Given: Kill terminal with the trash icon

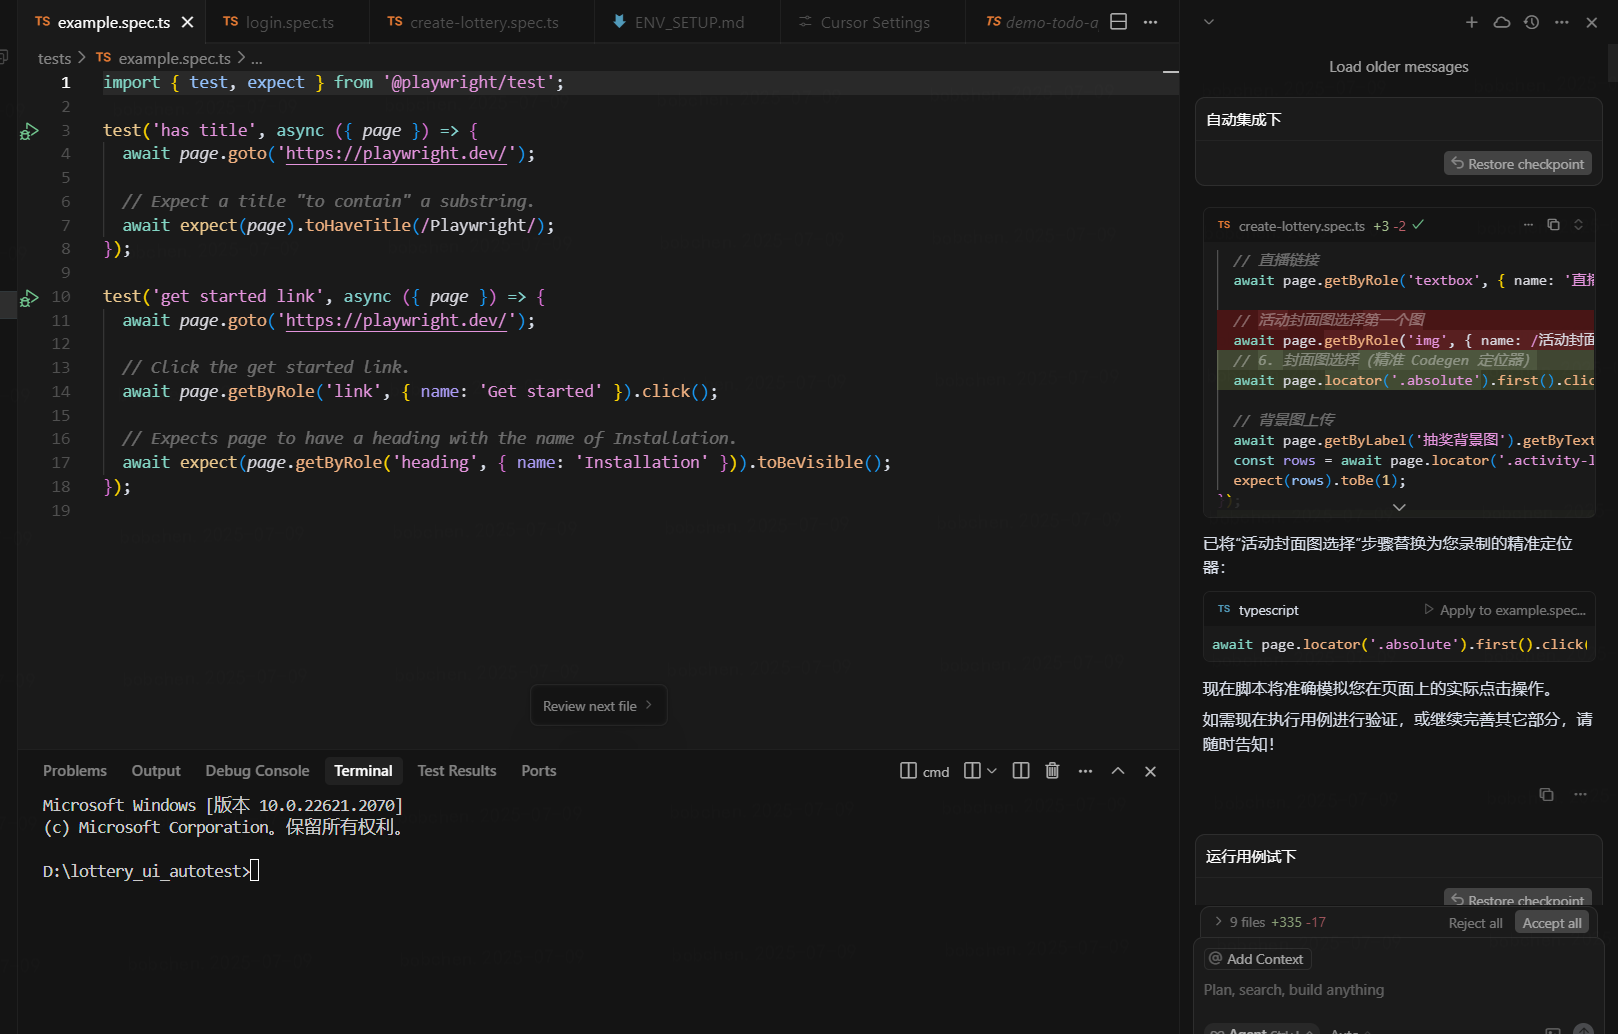Looking at the screenshot, I should (x=1052, y=771).
